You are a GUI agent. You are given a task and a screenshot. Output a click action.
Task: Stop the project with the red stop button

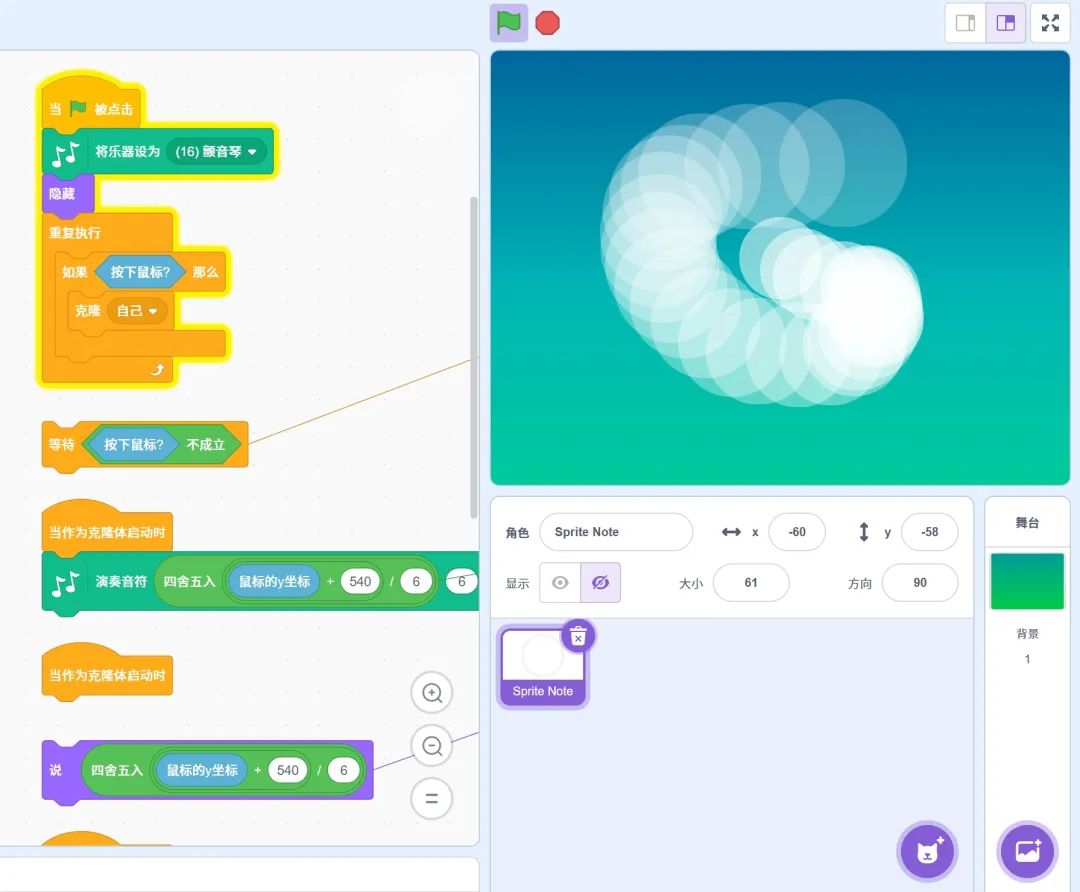click(x=548, y=23)
